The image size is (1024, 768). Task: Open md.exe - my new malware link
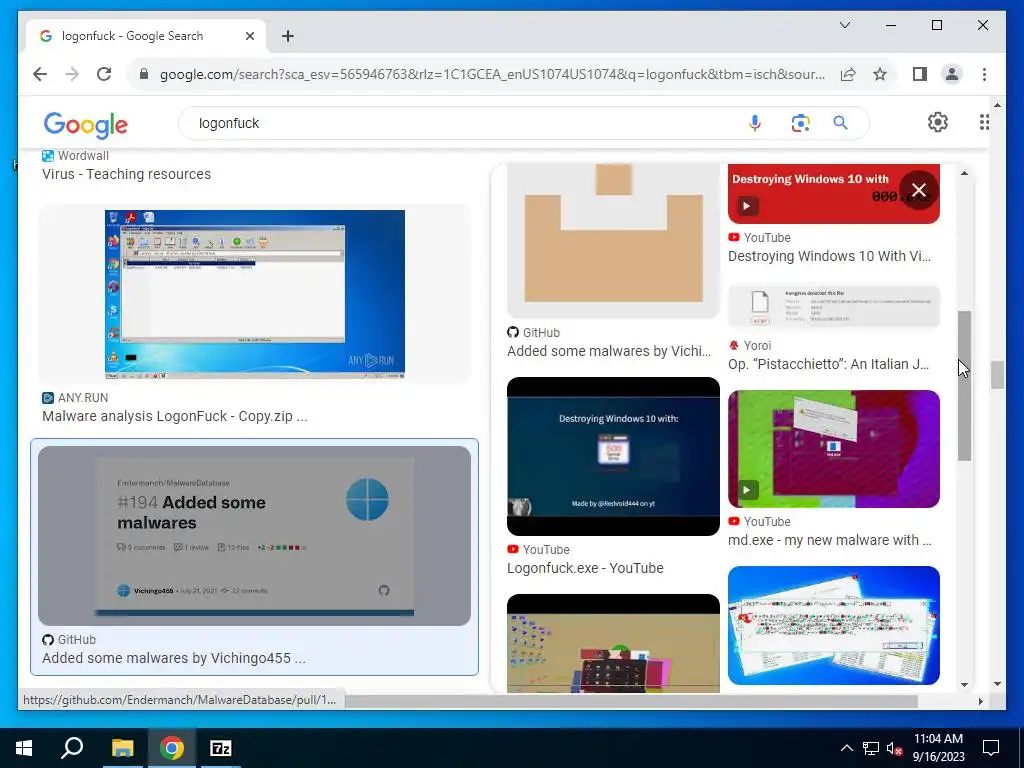tap(829, 540)
